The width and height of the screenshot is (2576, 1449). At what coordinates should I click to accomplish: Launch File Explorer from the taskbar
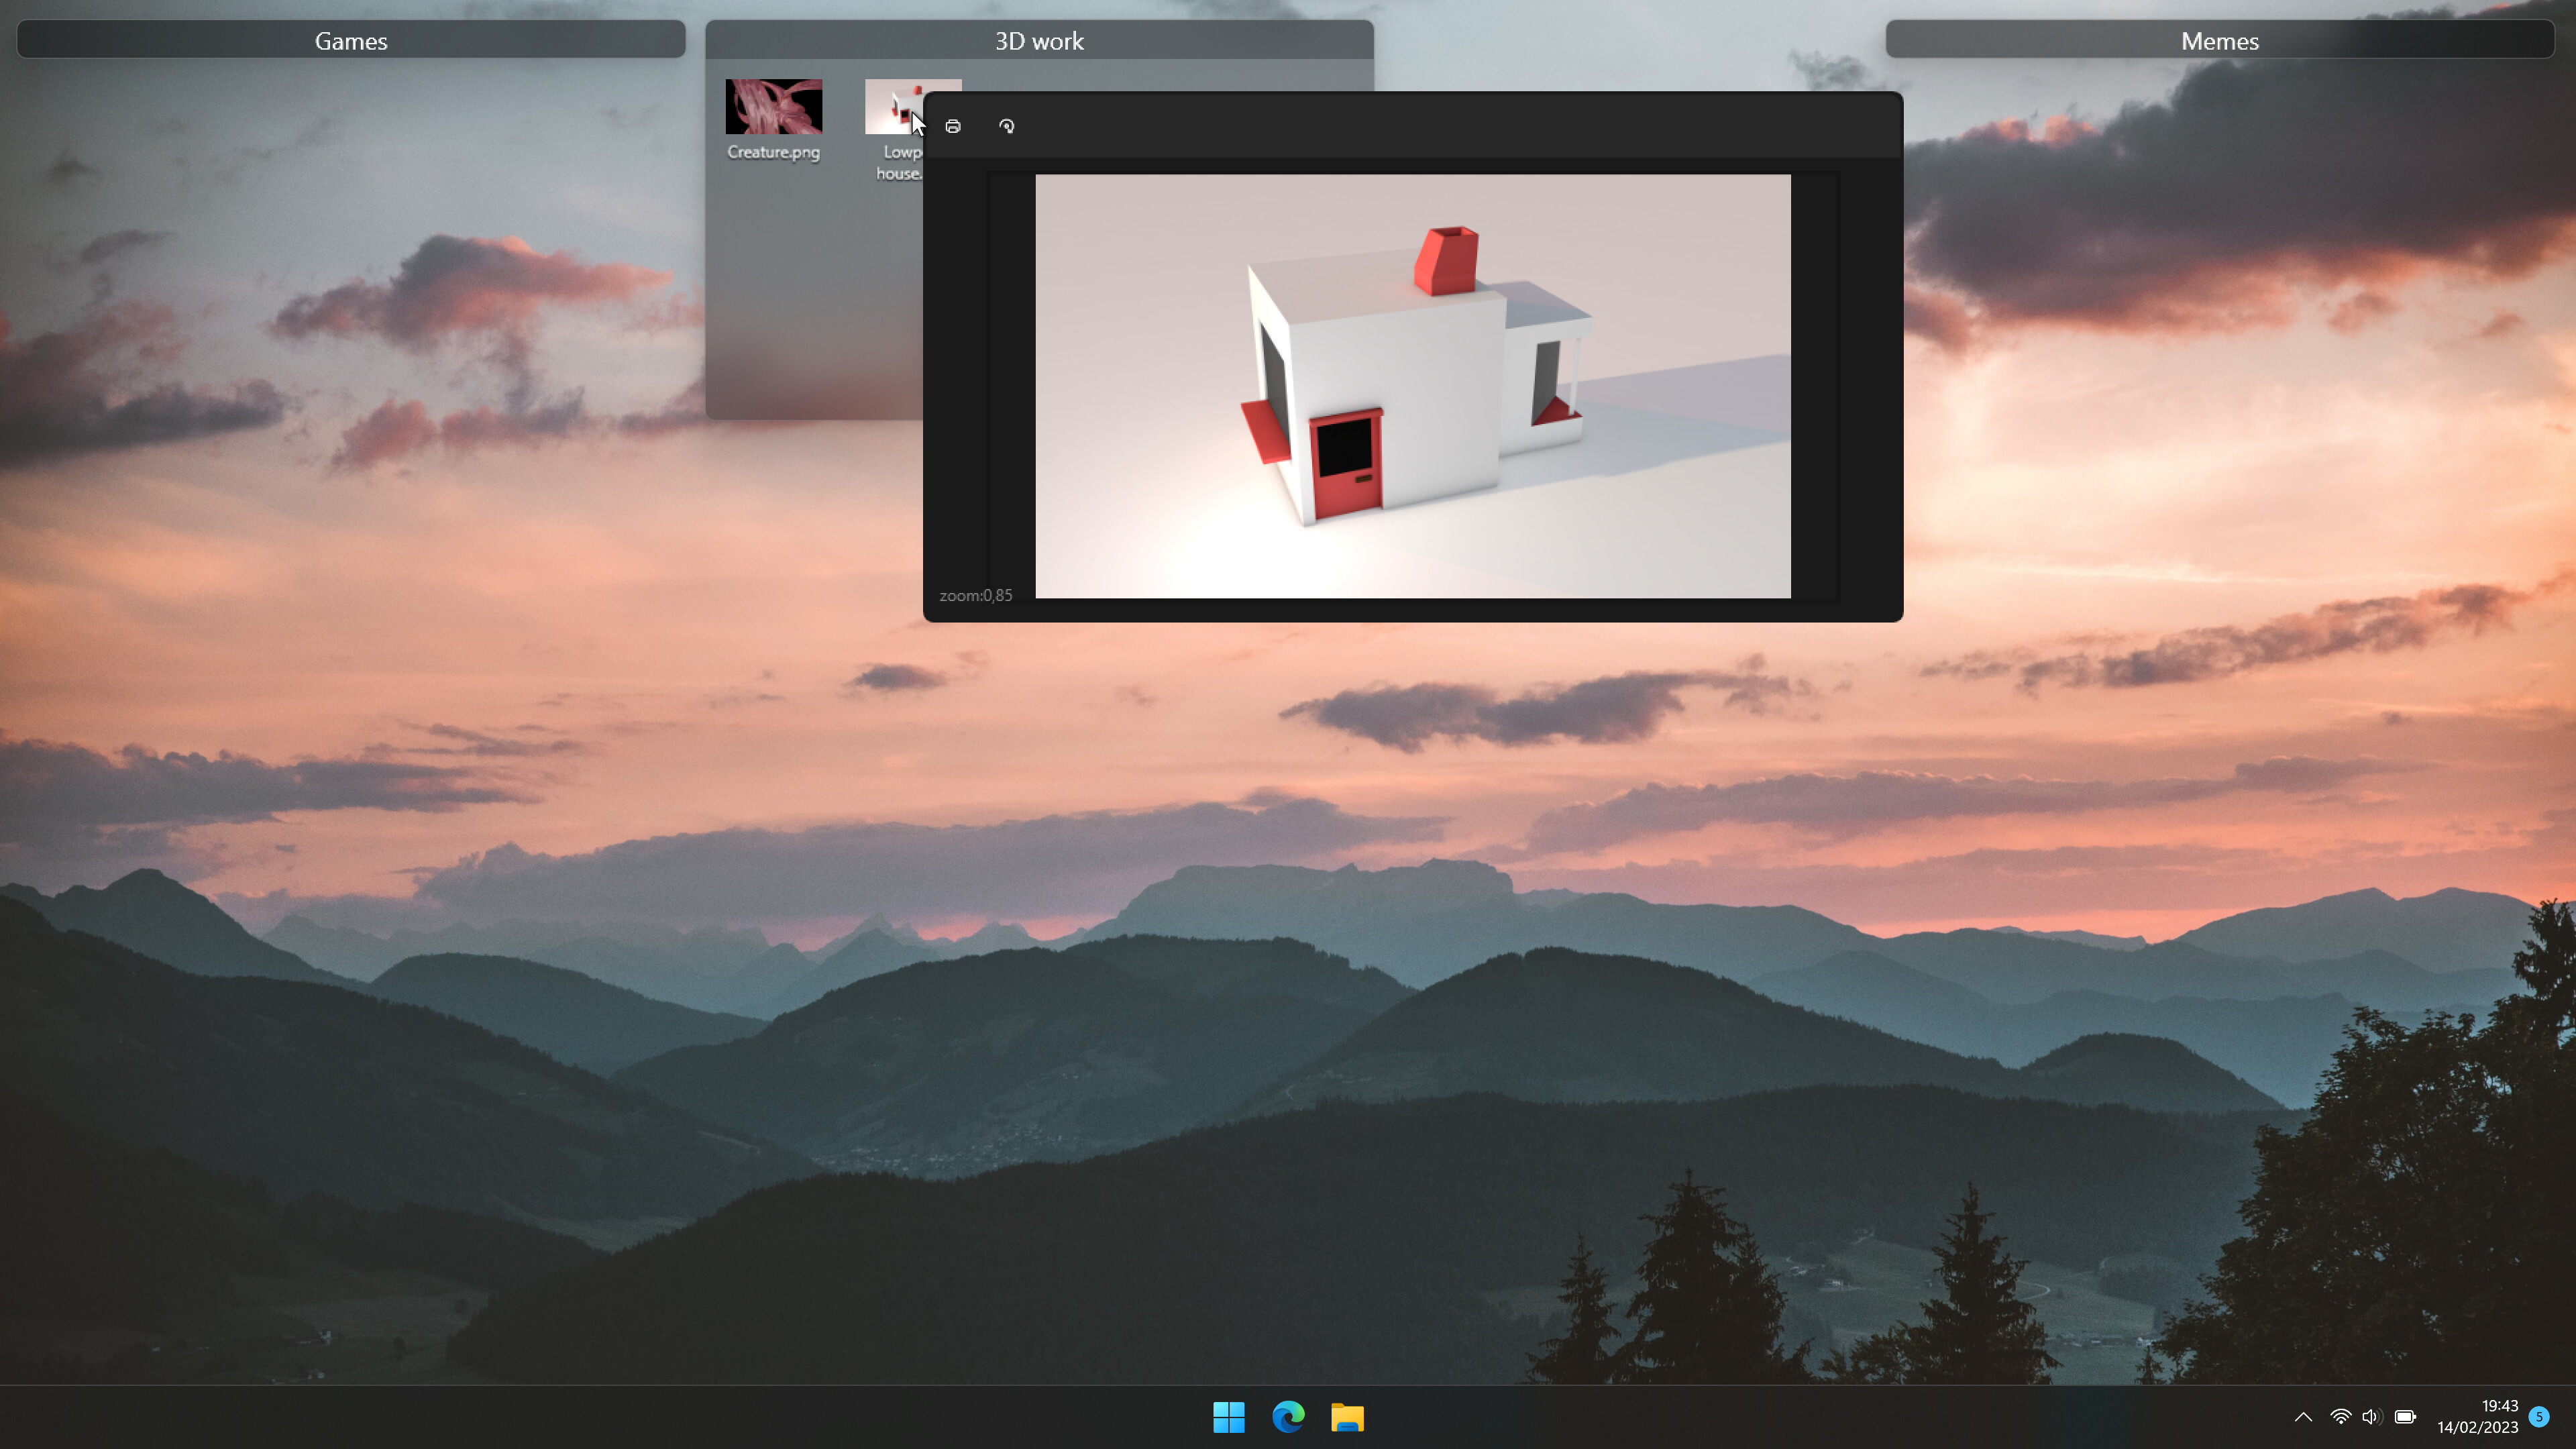(x=1347, y=1417)
